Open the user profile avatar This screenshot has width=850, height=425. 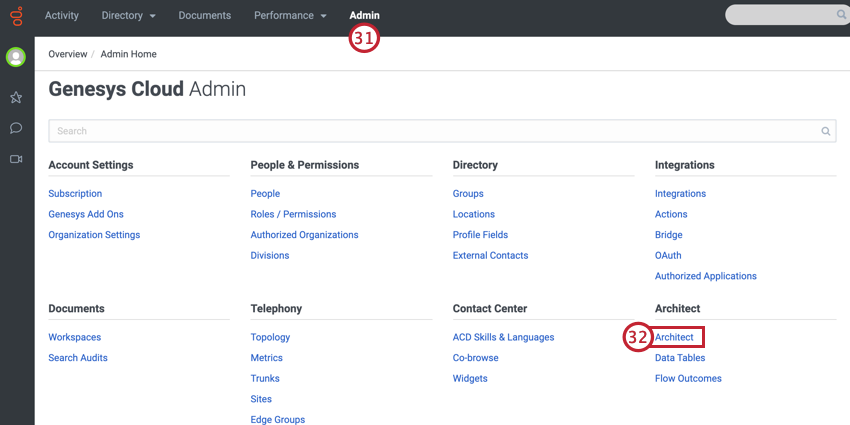coord(16,57)
